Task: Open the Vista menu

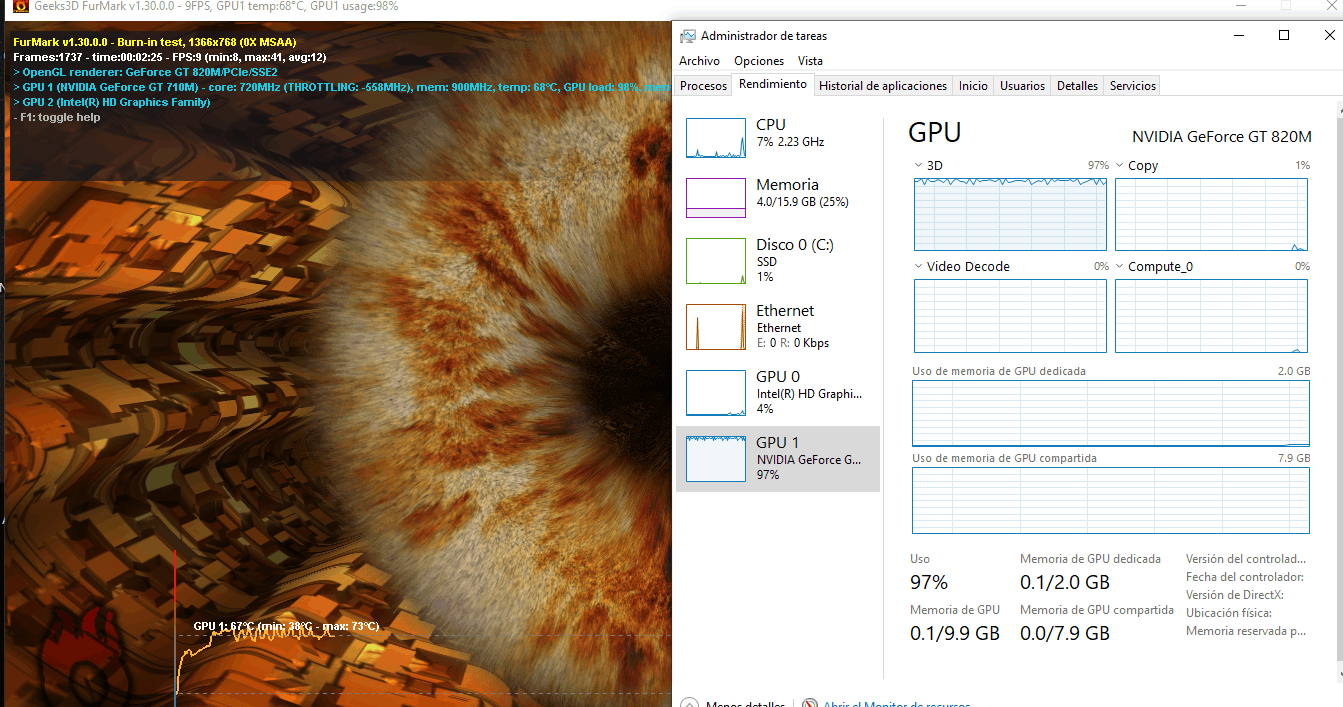Action: pos(810,61)
